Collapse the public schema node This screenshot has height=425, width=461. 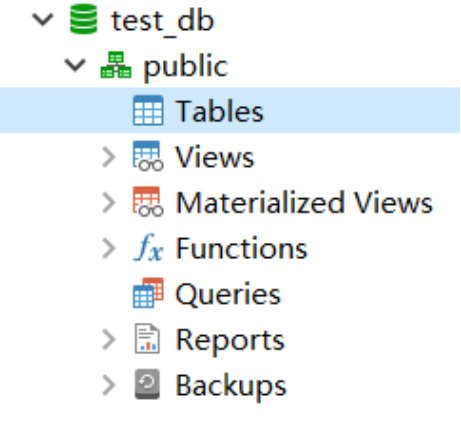point(75,65)
